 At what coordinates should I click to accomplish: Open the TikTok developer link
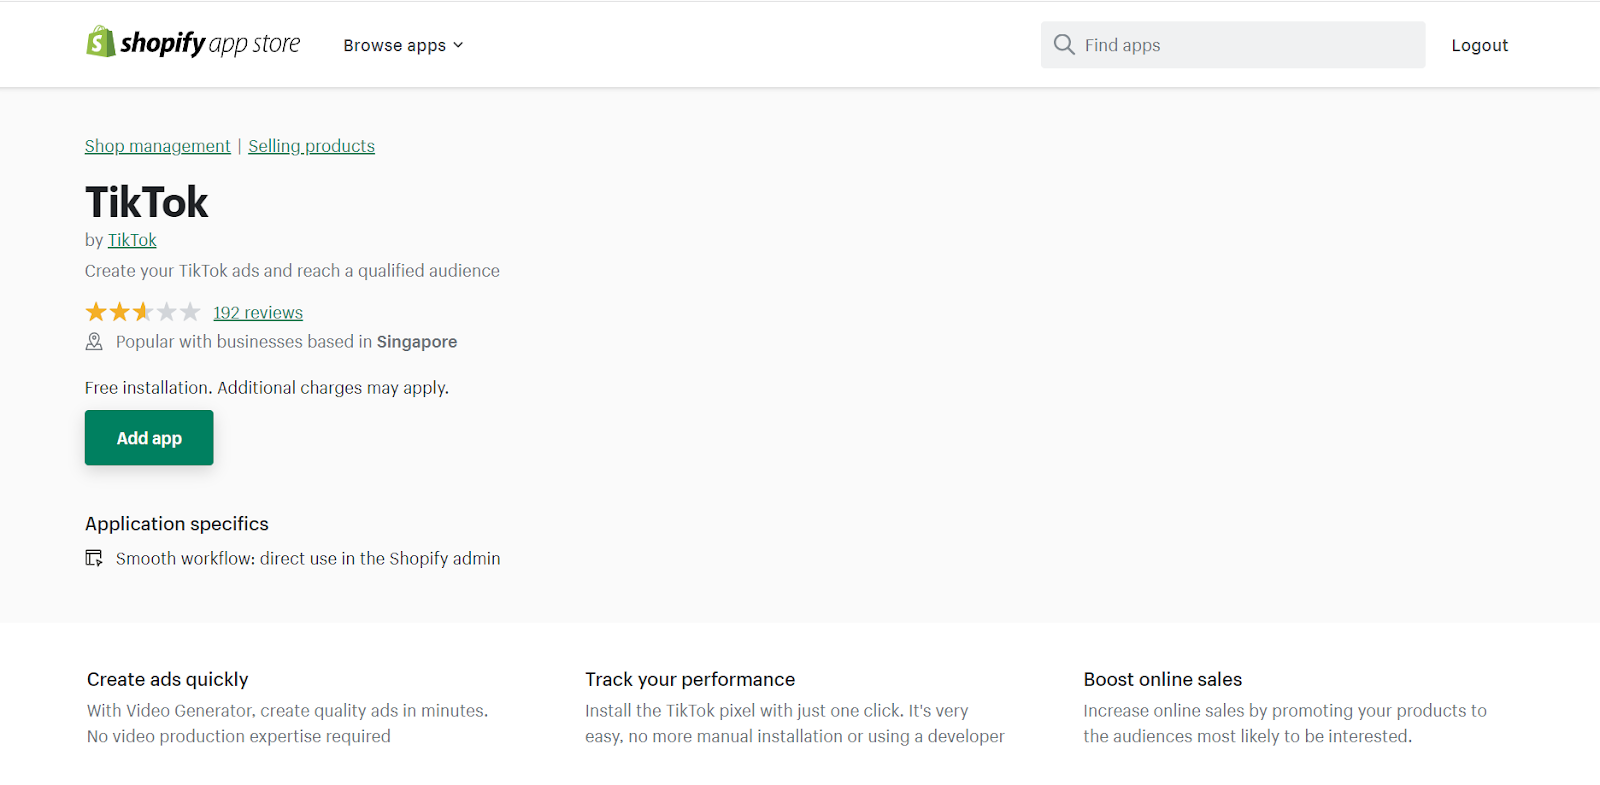[132, 240]
